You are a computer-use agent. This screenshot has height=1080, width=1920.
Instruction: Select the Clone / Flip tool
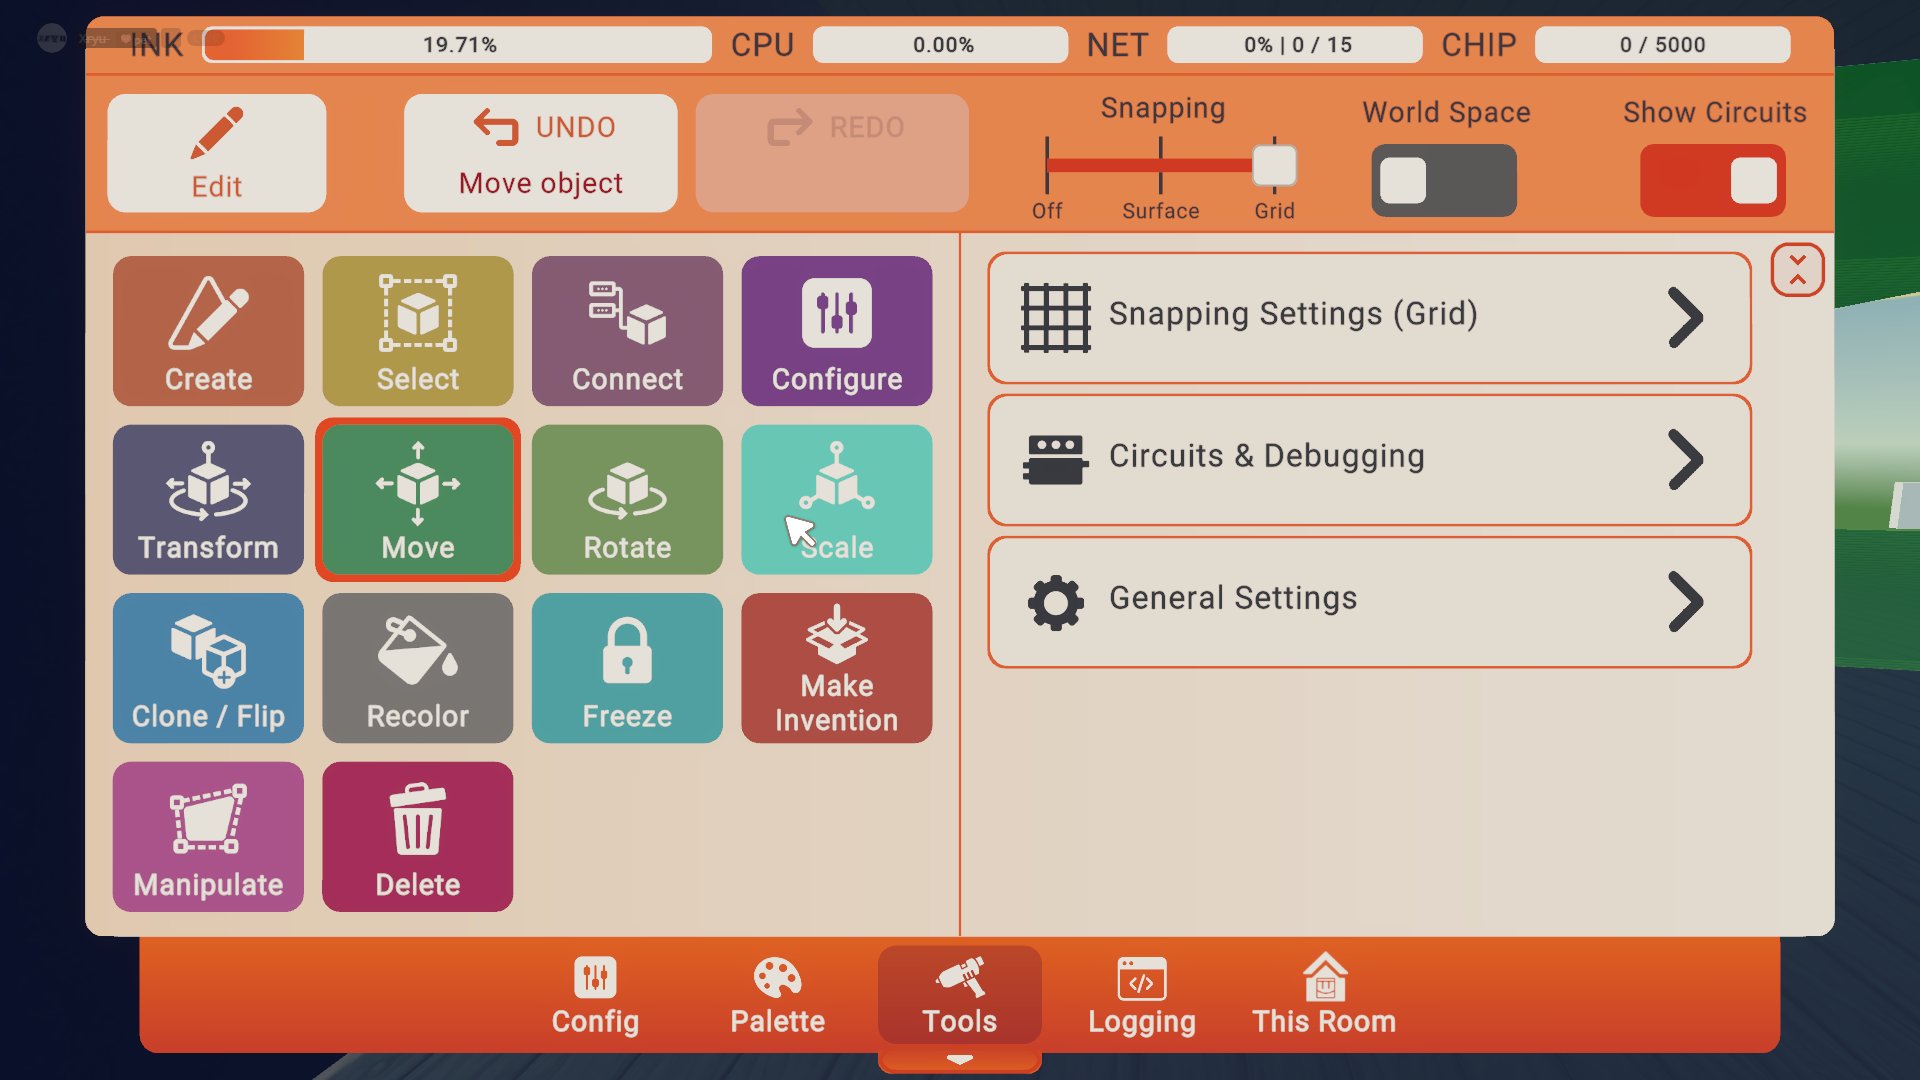coord(208,668)
